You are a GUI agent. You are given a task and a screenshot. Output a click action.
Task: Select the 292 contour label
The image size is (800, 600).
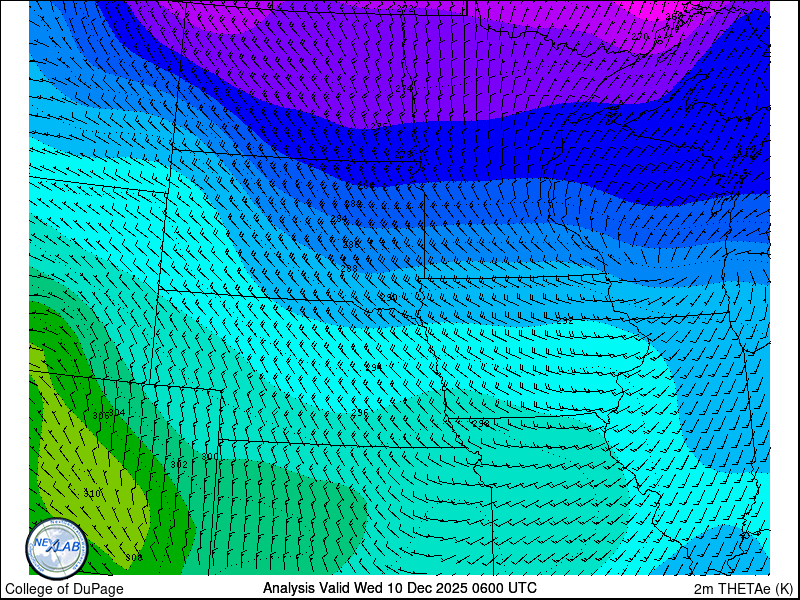pos(565,321)
